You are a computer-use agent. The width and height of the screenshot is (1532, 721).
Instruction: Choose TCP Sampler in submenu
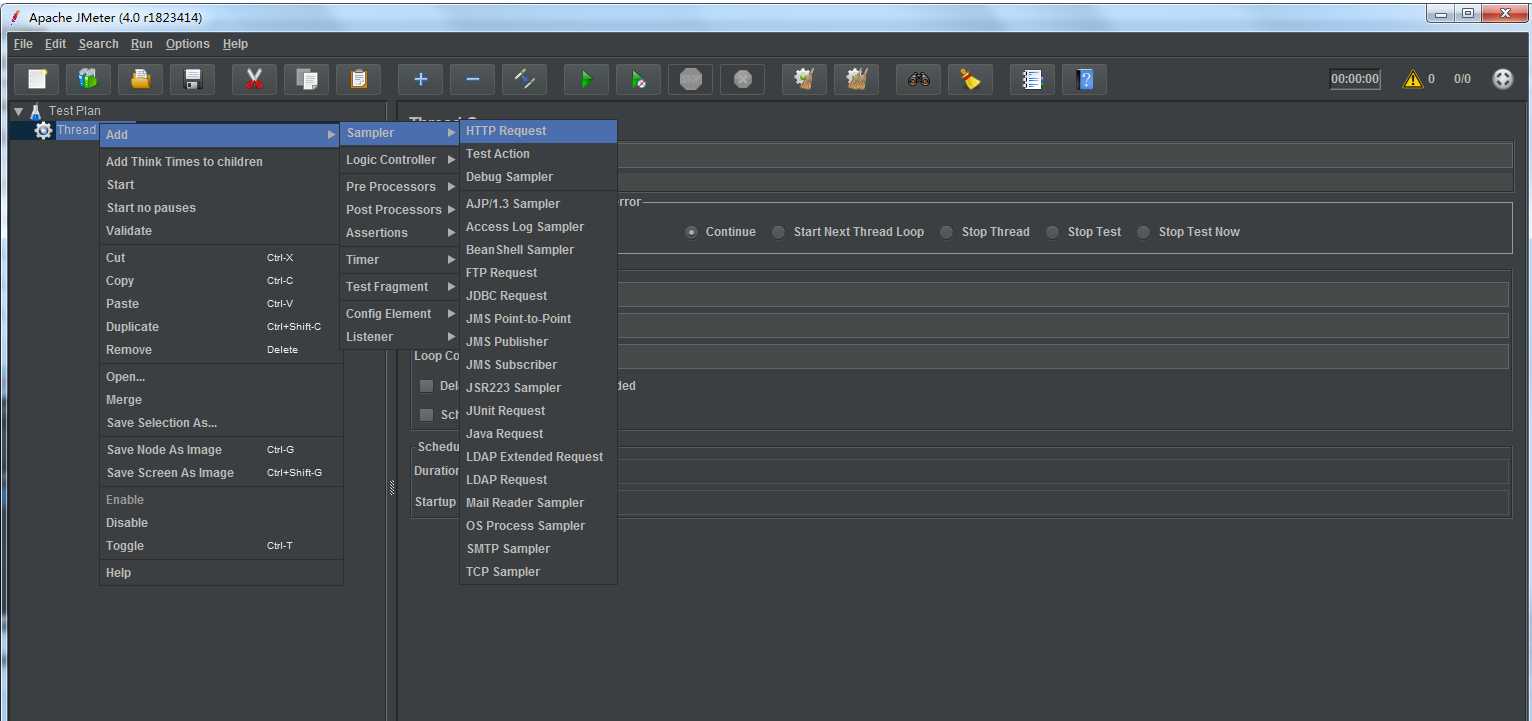pos(538,572)
